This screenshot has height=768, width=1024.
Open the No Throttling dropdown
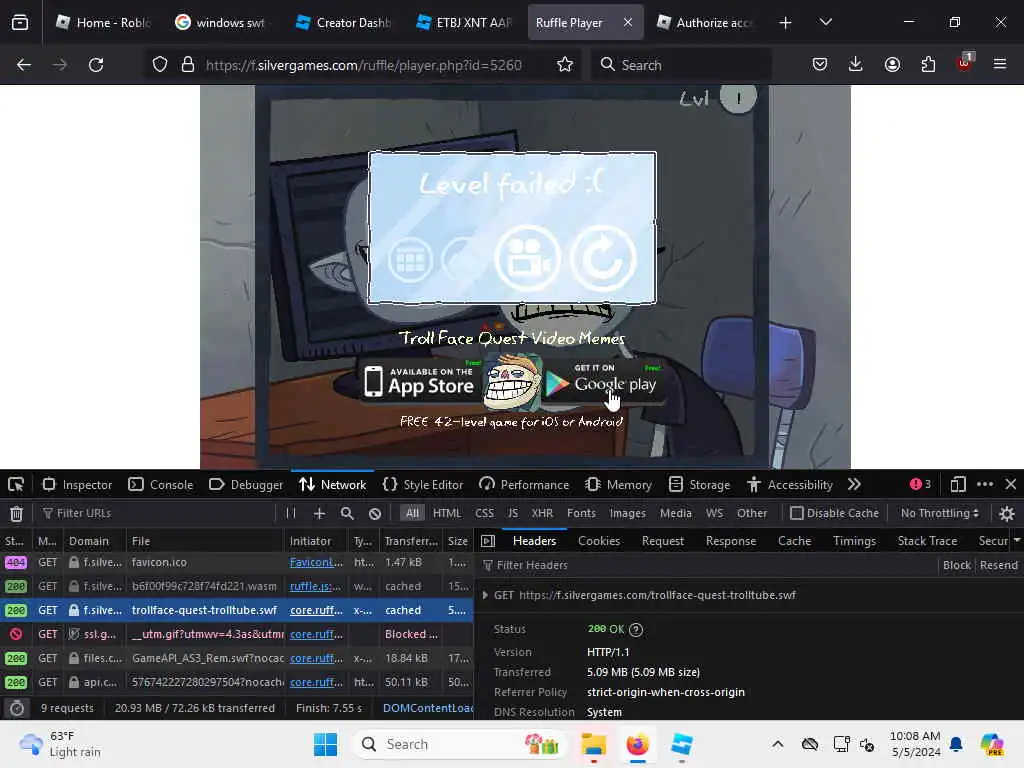point(939,513)
